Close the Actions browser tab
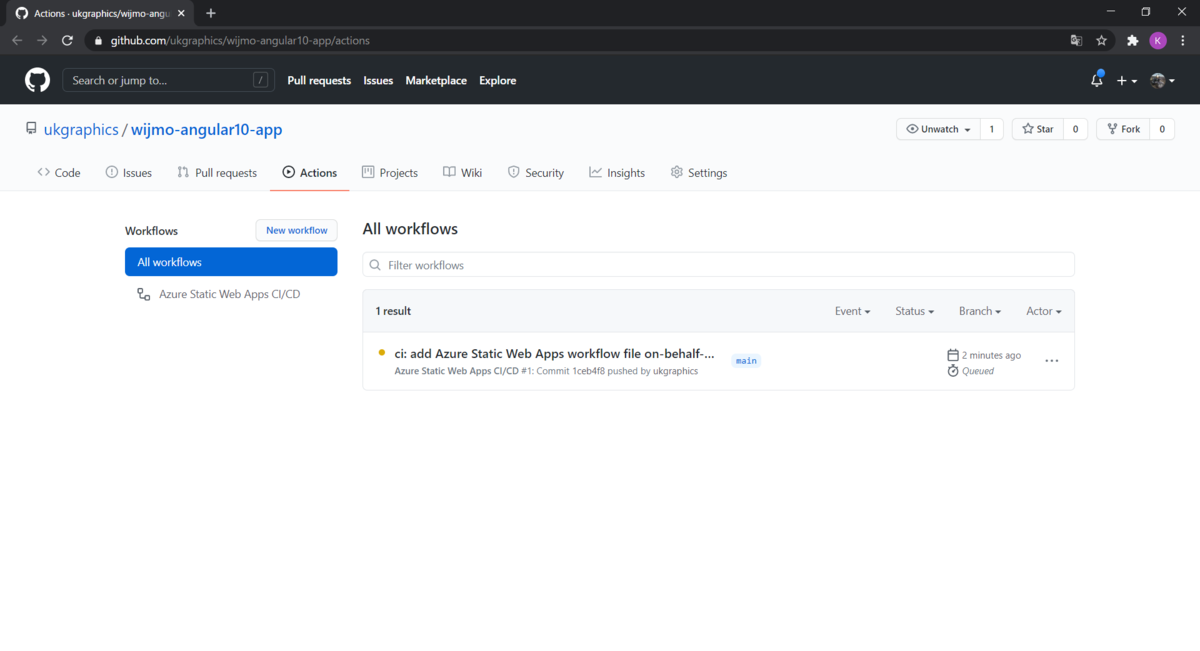 (181, 13)
